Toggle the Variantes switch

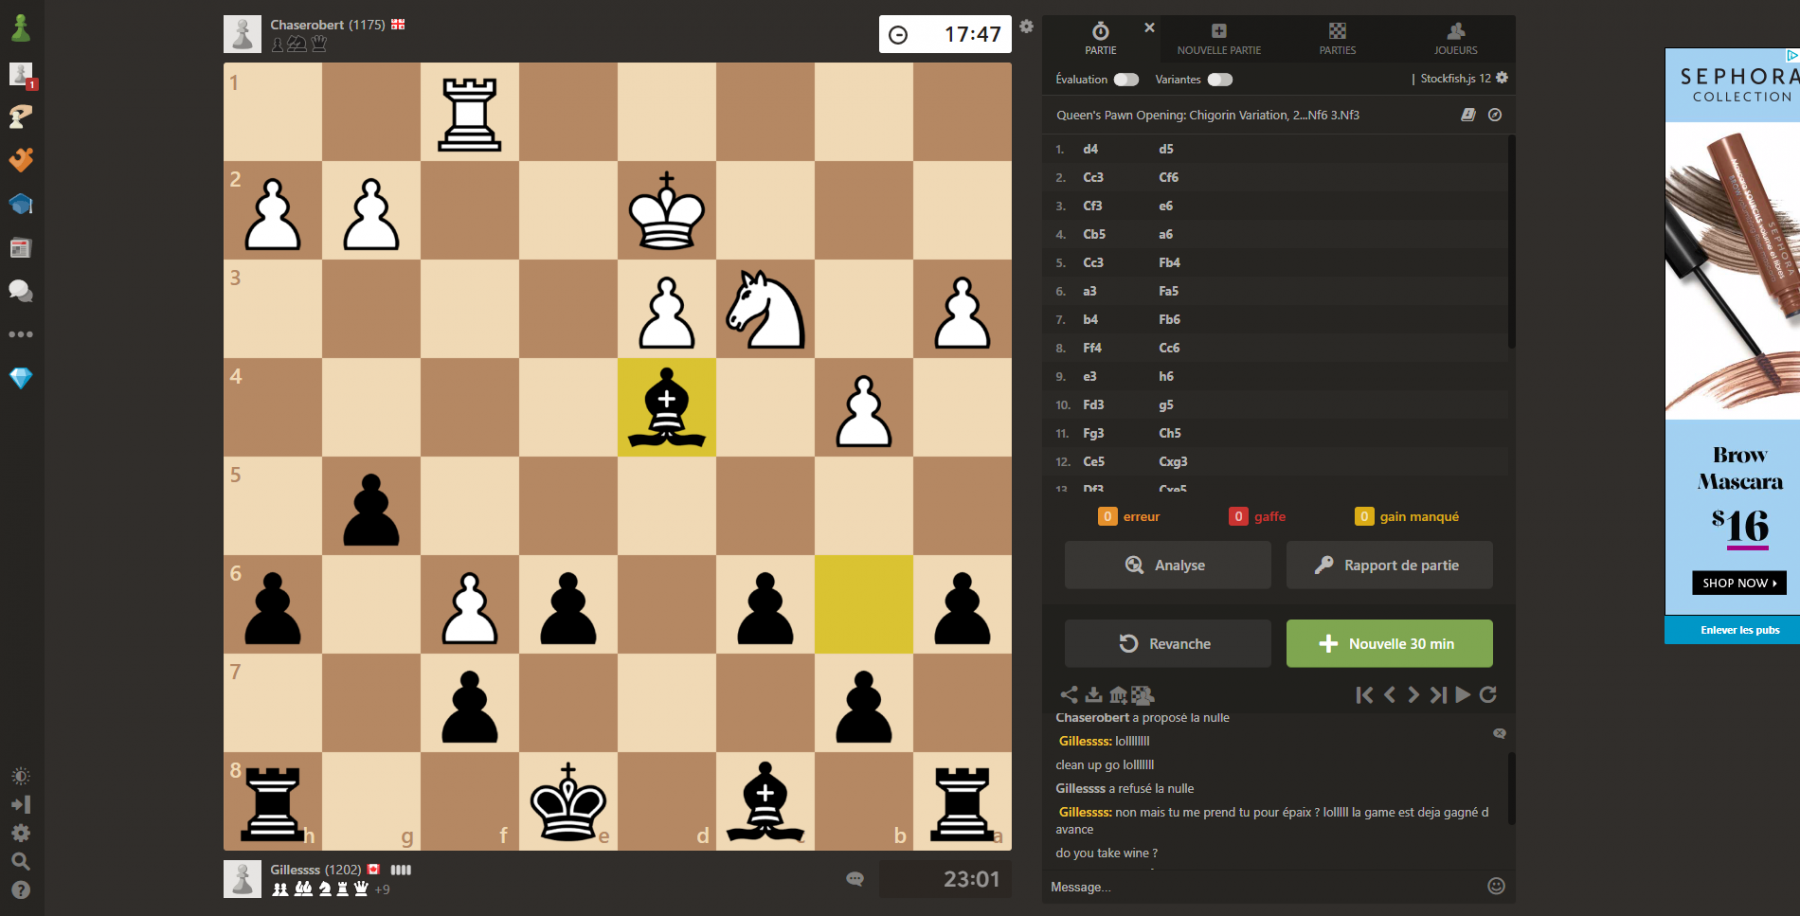[1220, 79]
